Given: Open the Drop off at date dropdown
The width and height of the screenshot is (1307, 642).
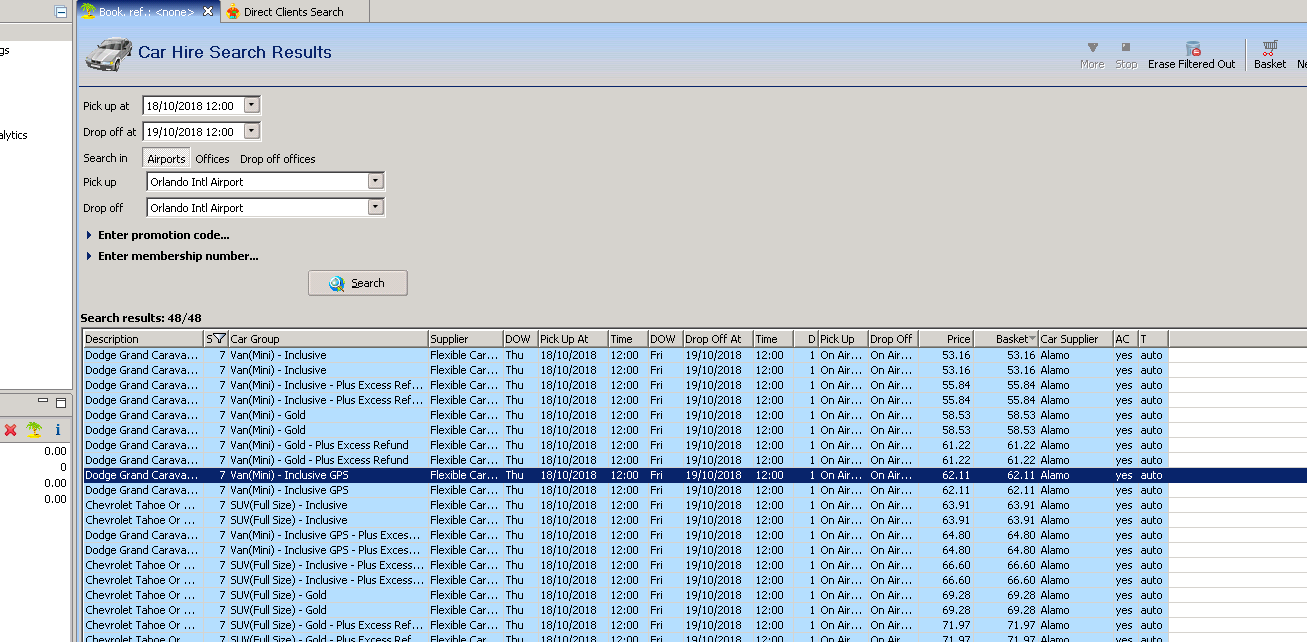Looking at the screenshot, I should tap(251, 131).
